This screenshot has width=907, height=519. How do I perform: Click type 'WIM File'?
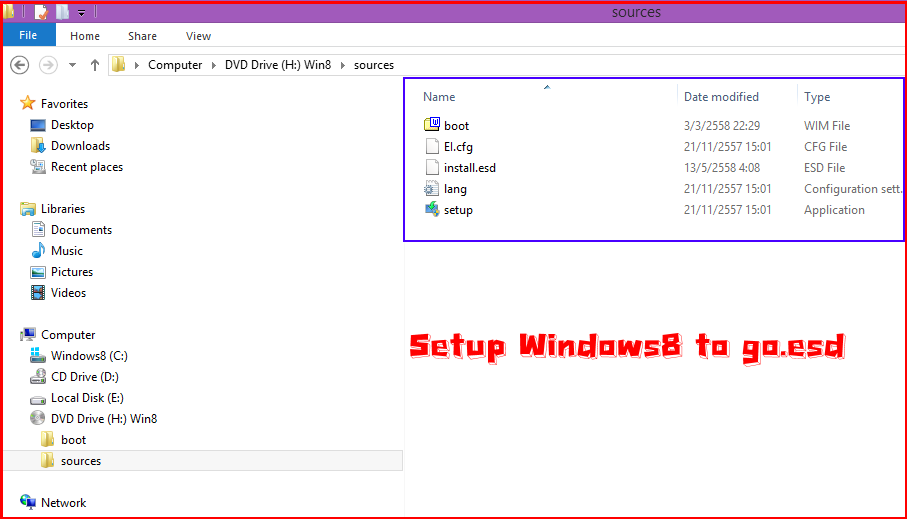(x=827, y=126)
